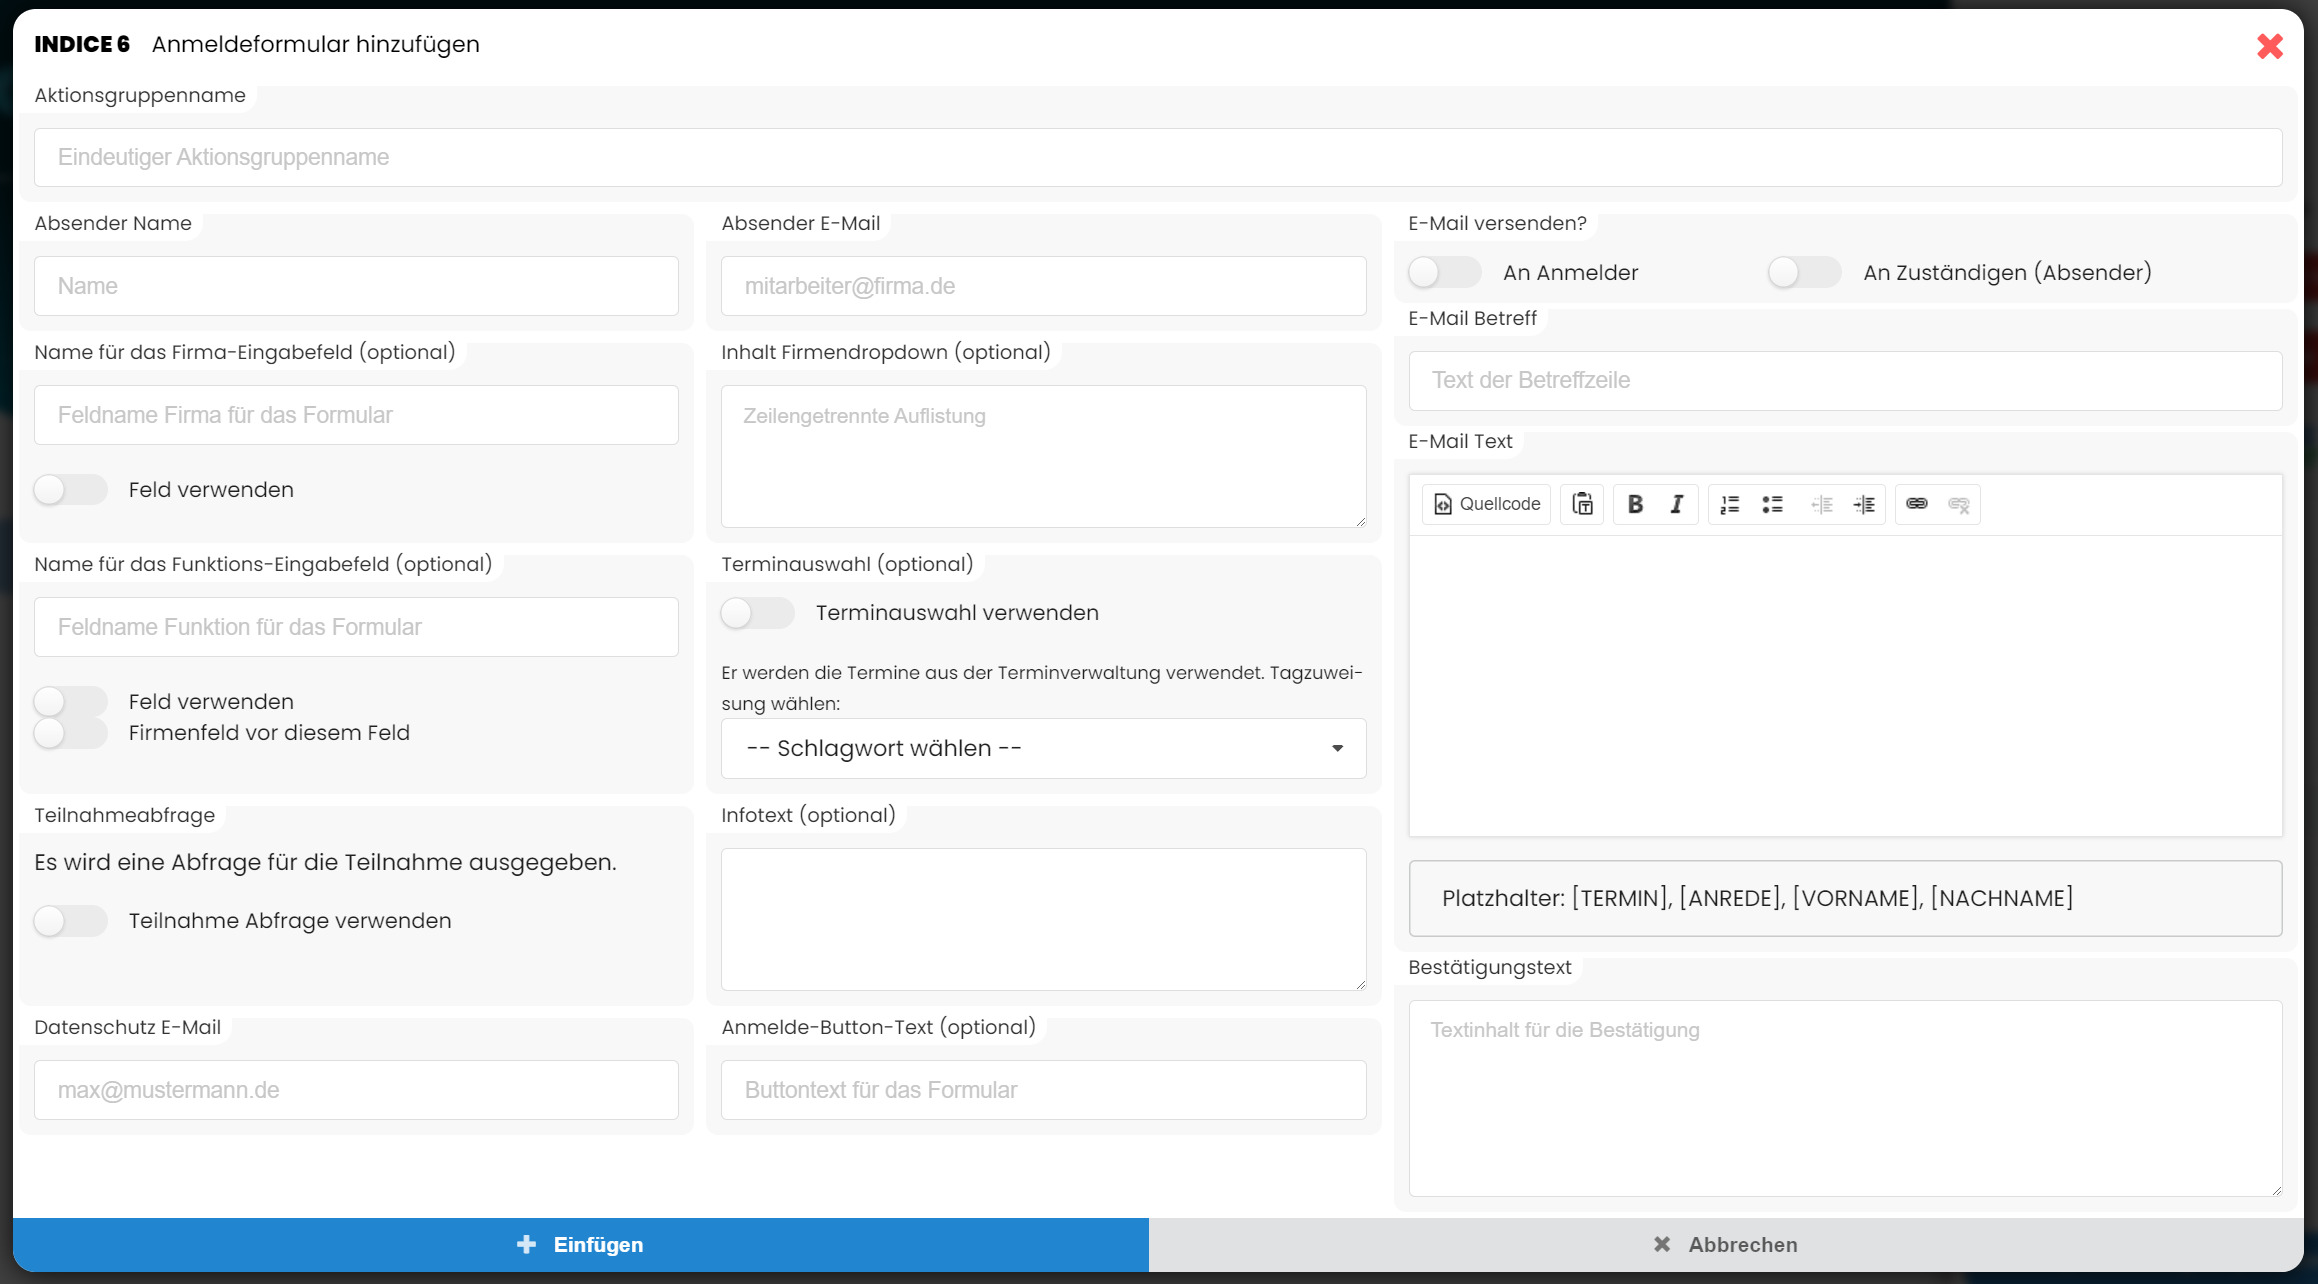2318x1284 pixels.
Task: Click the Einfügen button
Action: (581, 1245)
